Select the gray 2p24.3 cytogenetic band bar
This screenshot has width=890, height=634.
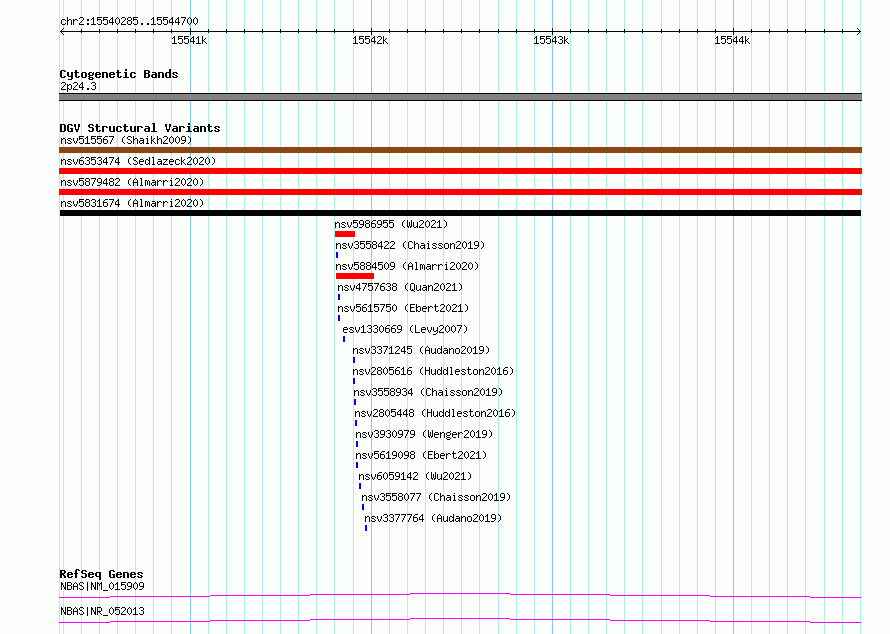(x=460, y=97)
